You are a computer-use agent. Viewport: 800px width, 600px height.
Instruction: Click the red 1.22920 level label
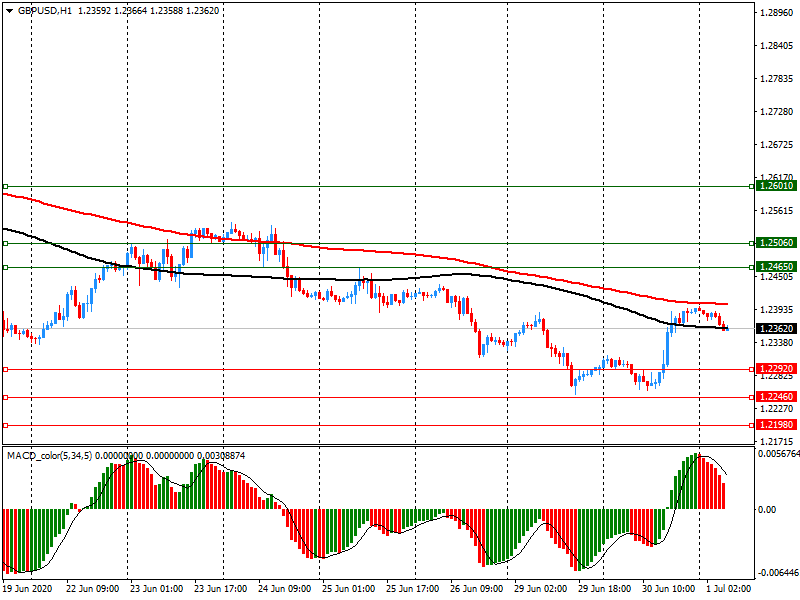[x=777, y=369]
